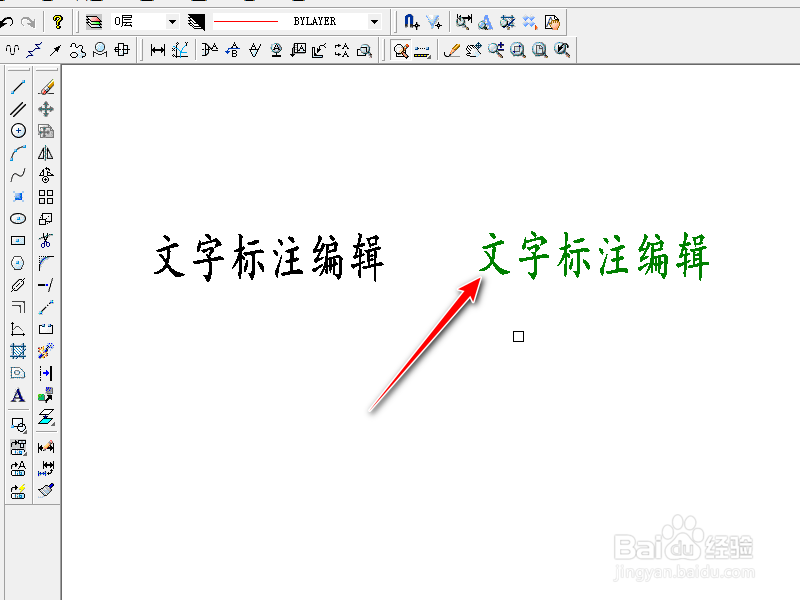Select the zigzag break line tool
Screen dimensions: 800x600
(x=34, y=50)
